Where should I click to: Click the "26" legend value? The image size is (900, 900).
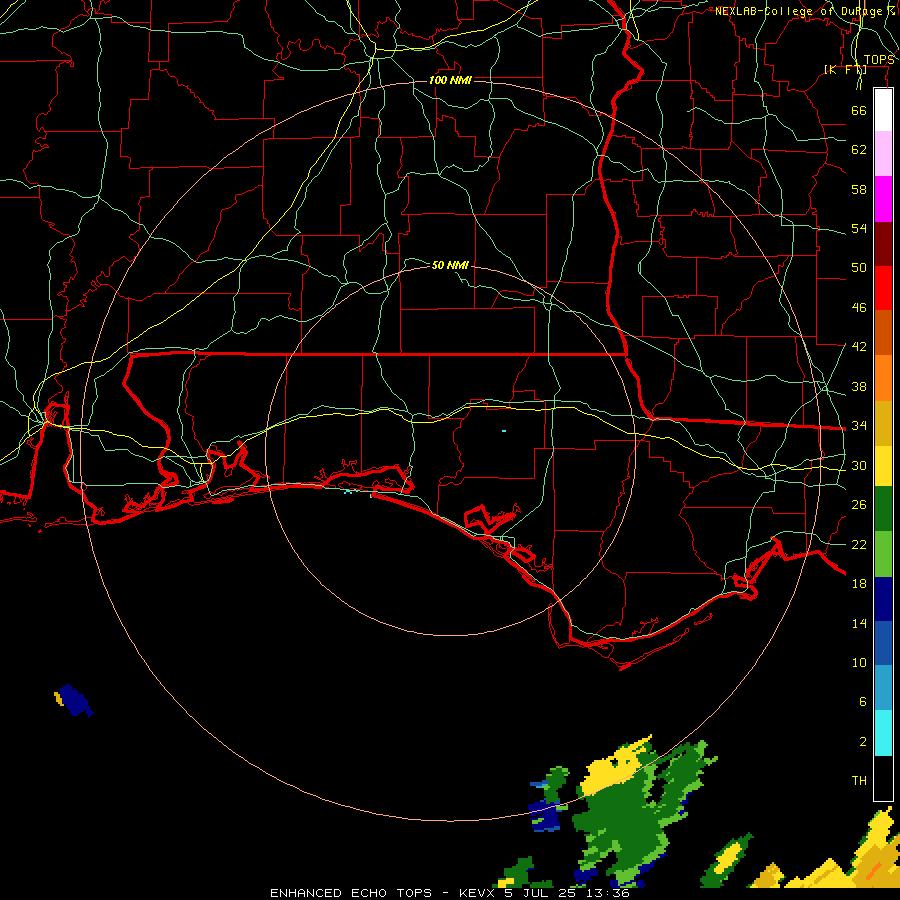click(859, 505)
